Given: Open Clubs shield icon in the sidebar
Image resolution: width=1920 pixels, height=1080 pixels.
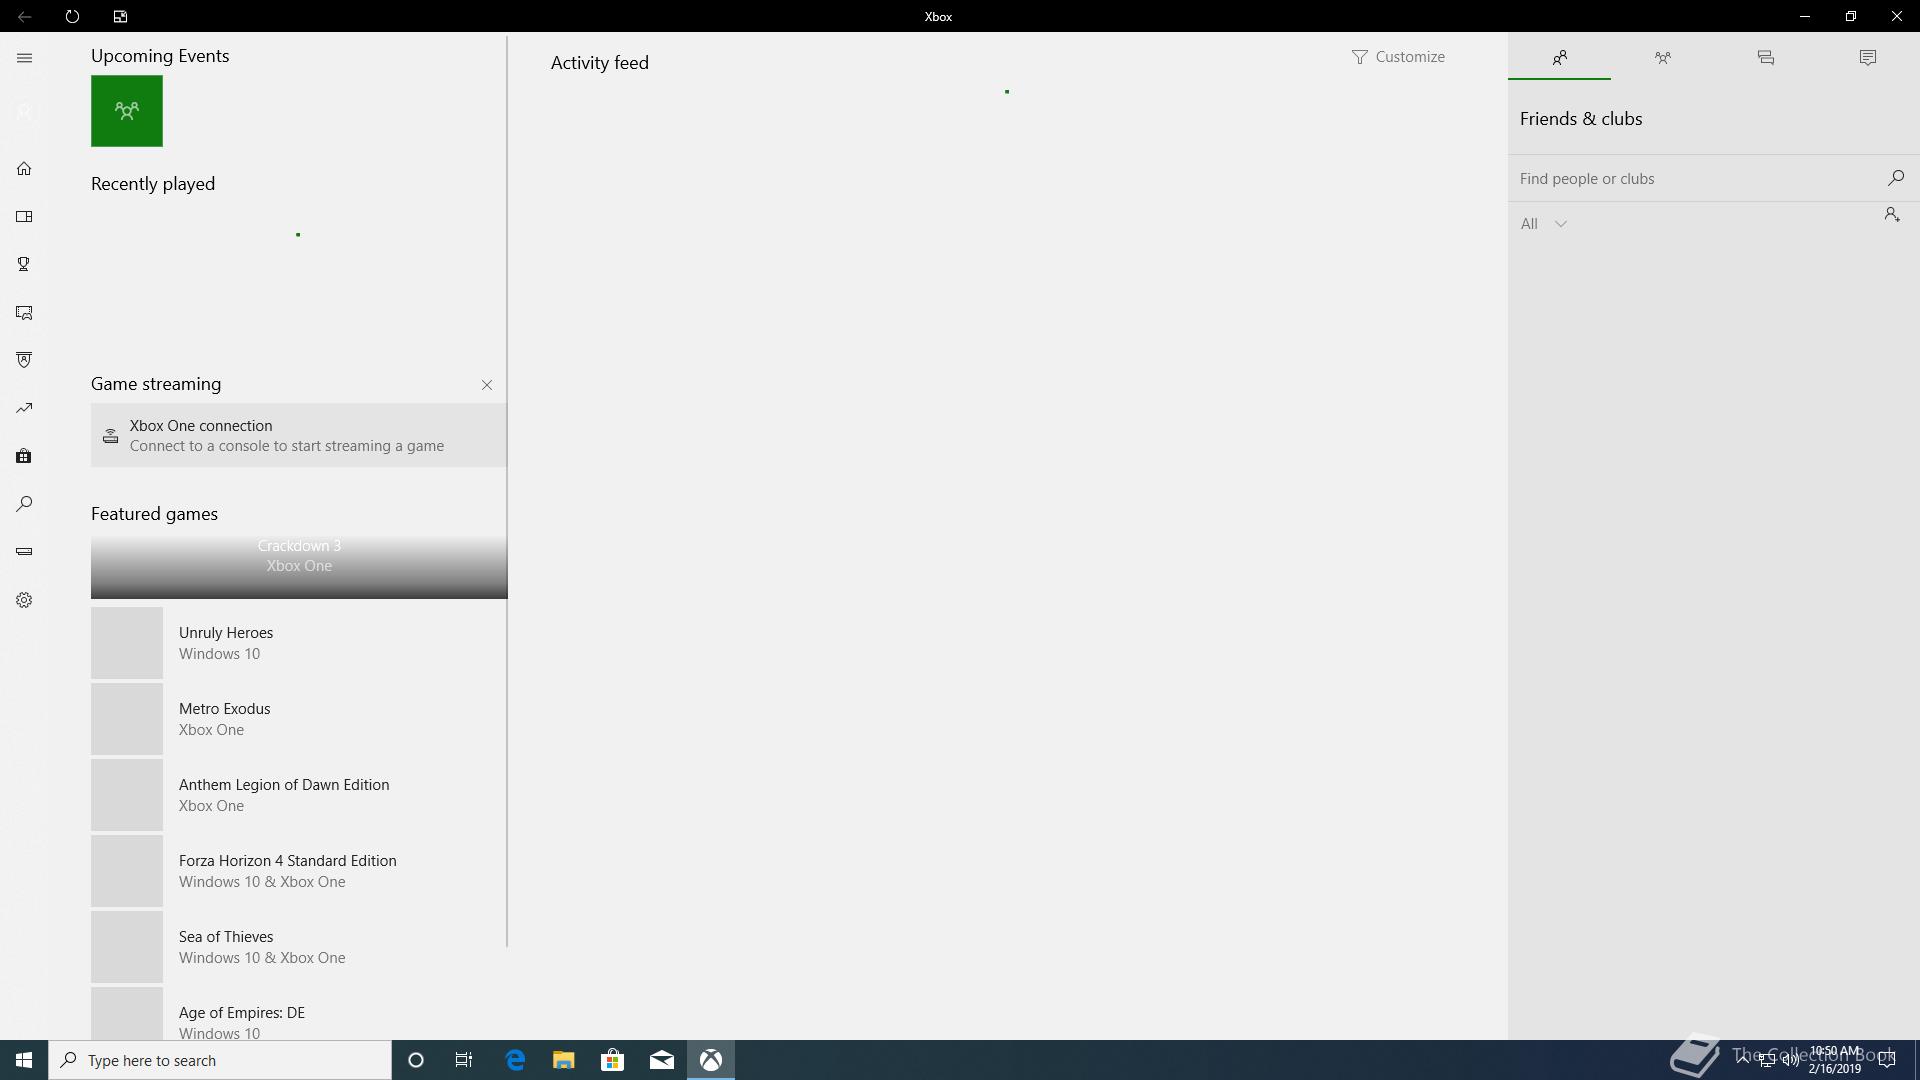Looking at the screenshot, I should point(24,360).
